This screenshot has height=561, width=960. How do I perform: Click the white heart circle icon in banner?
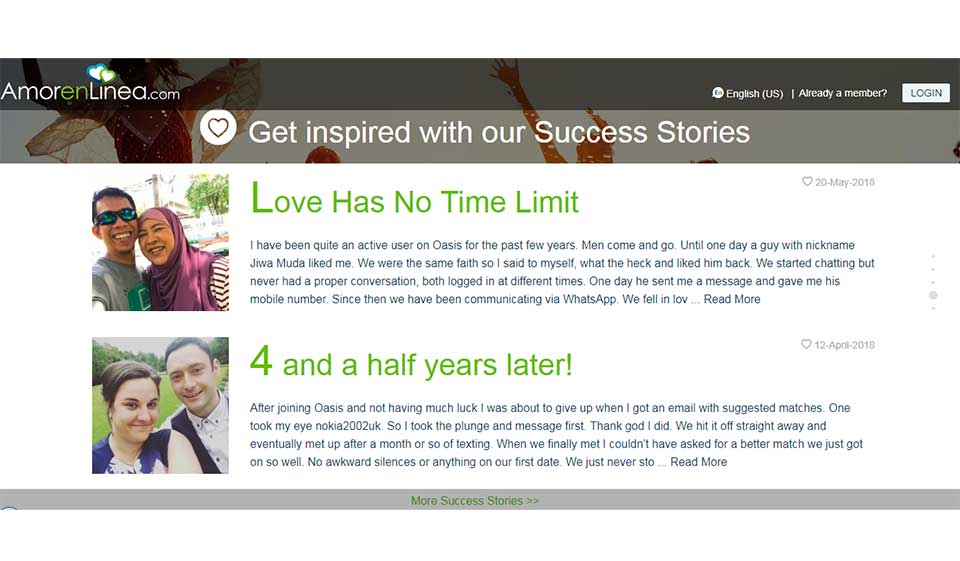[x=218, y=128]
